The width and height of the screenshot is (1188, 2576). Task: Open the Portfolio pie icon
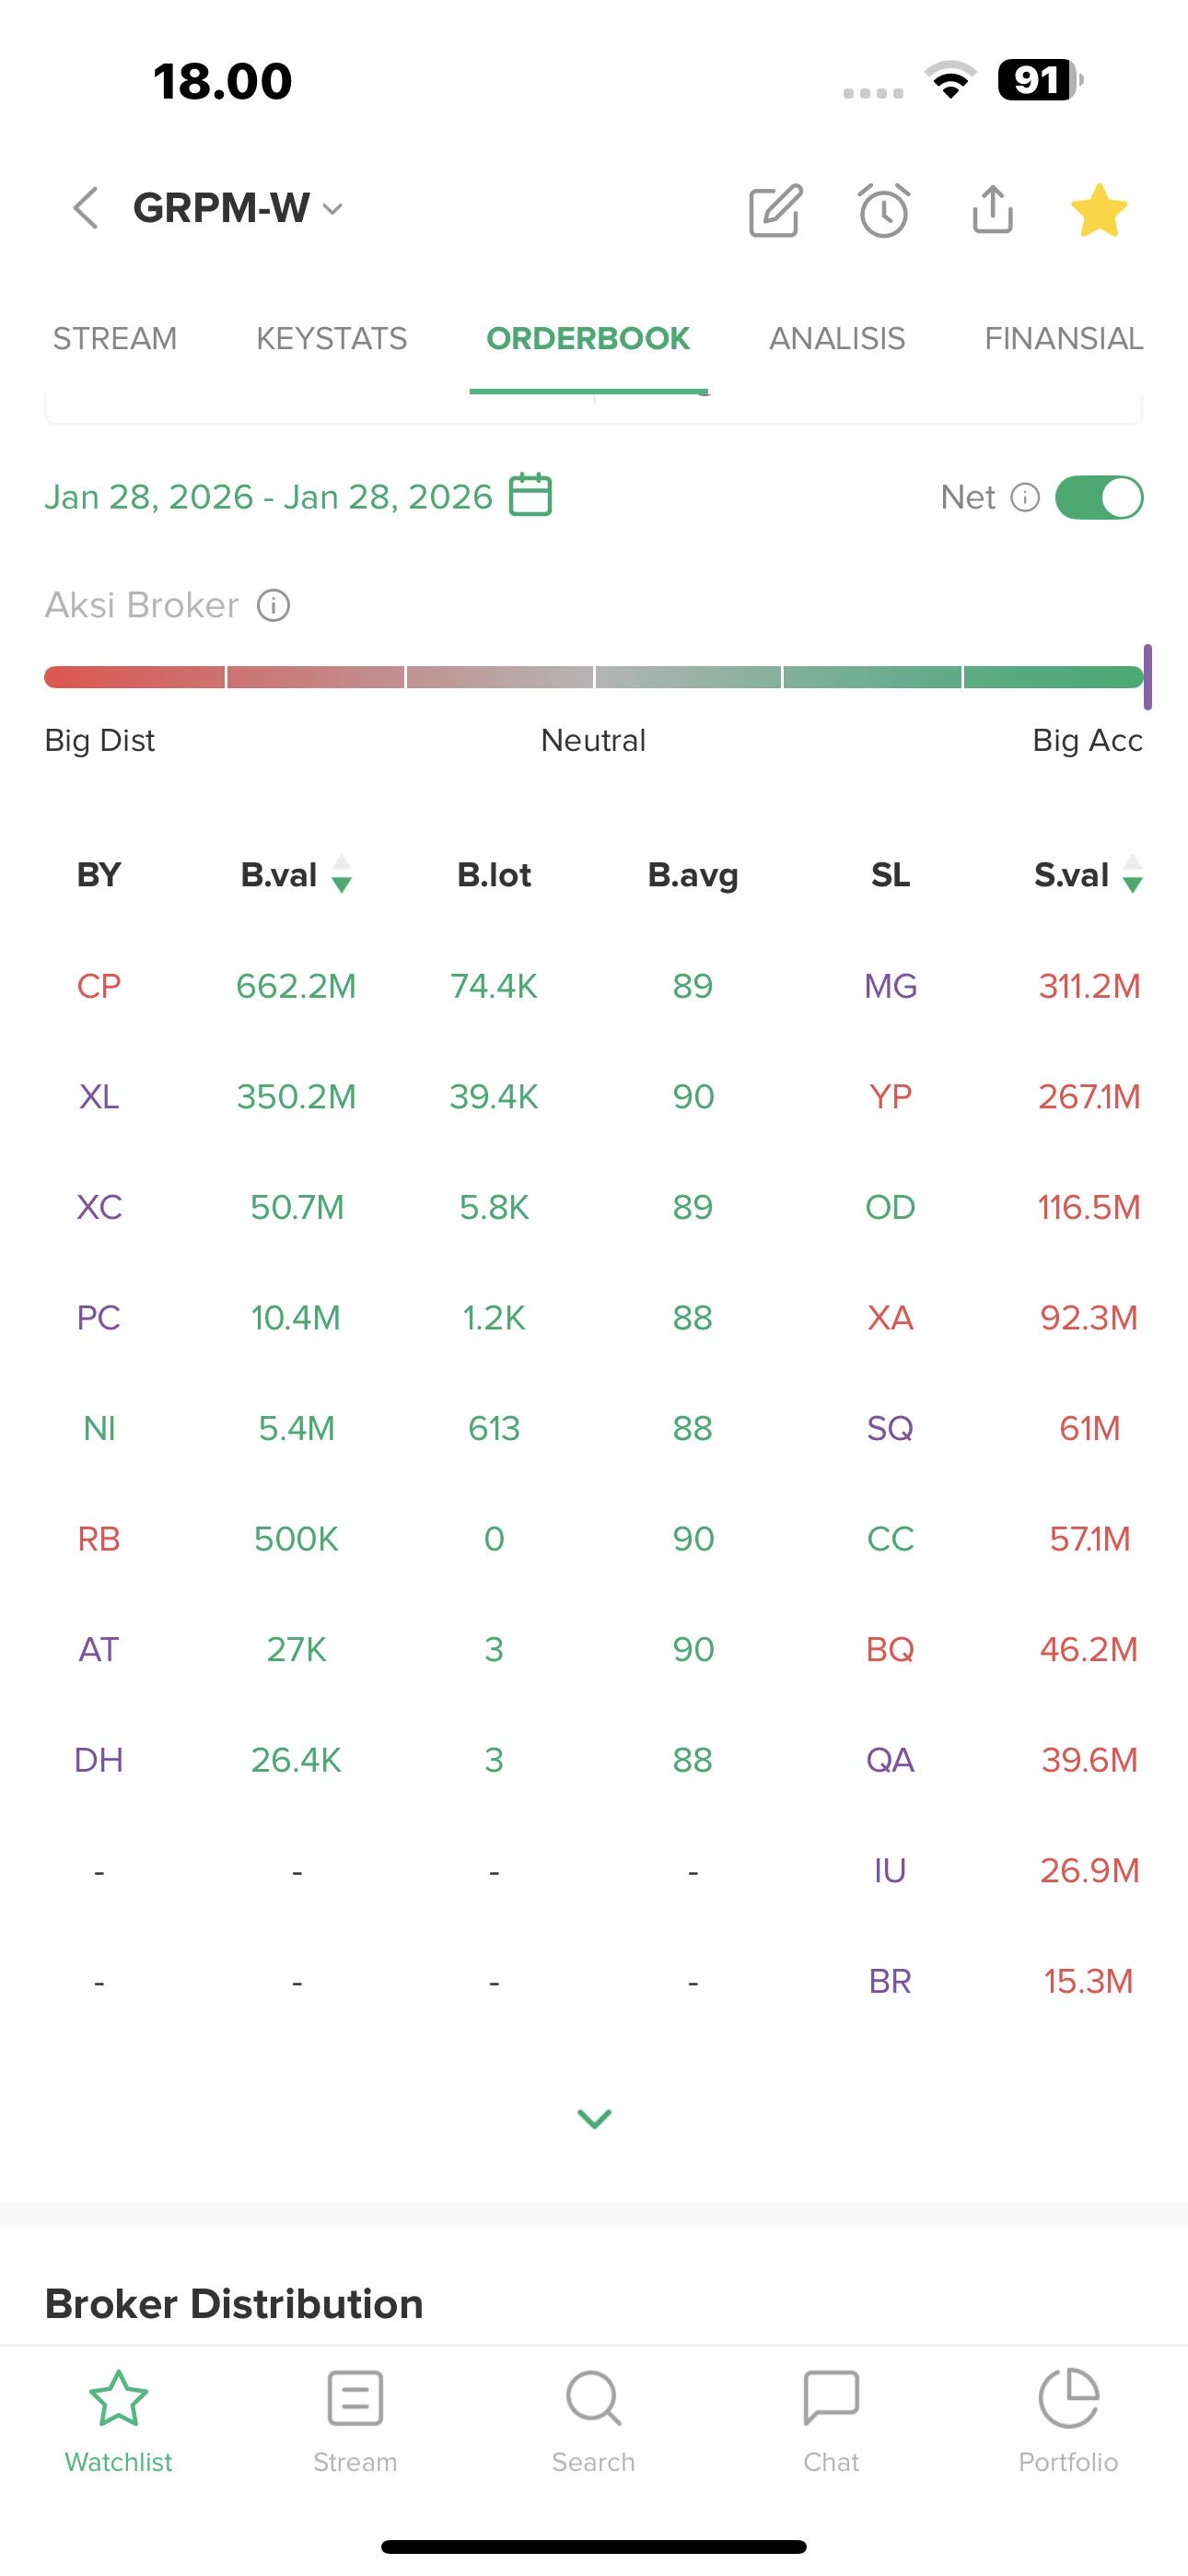click(x=1068, y=2398)
